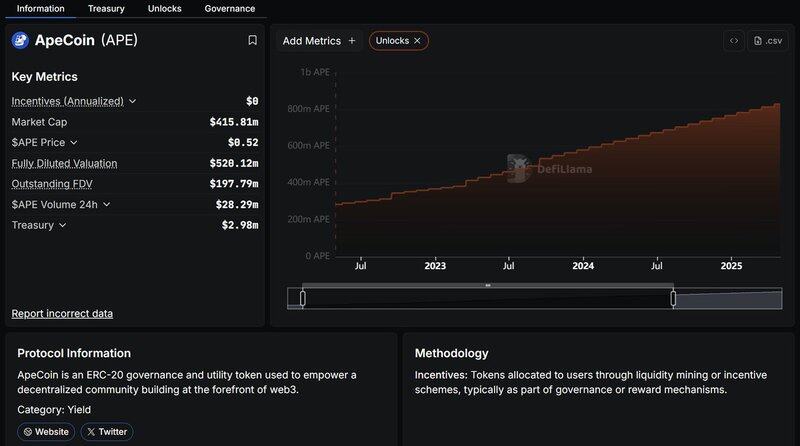Download chart data as .csv

pos(768,41)
